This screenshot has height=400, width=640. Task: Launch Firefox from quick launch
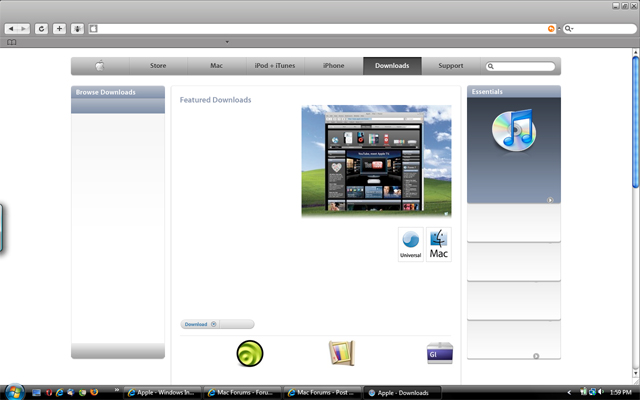point(94,392)
